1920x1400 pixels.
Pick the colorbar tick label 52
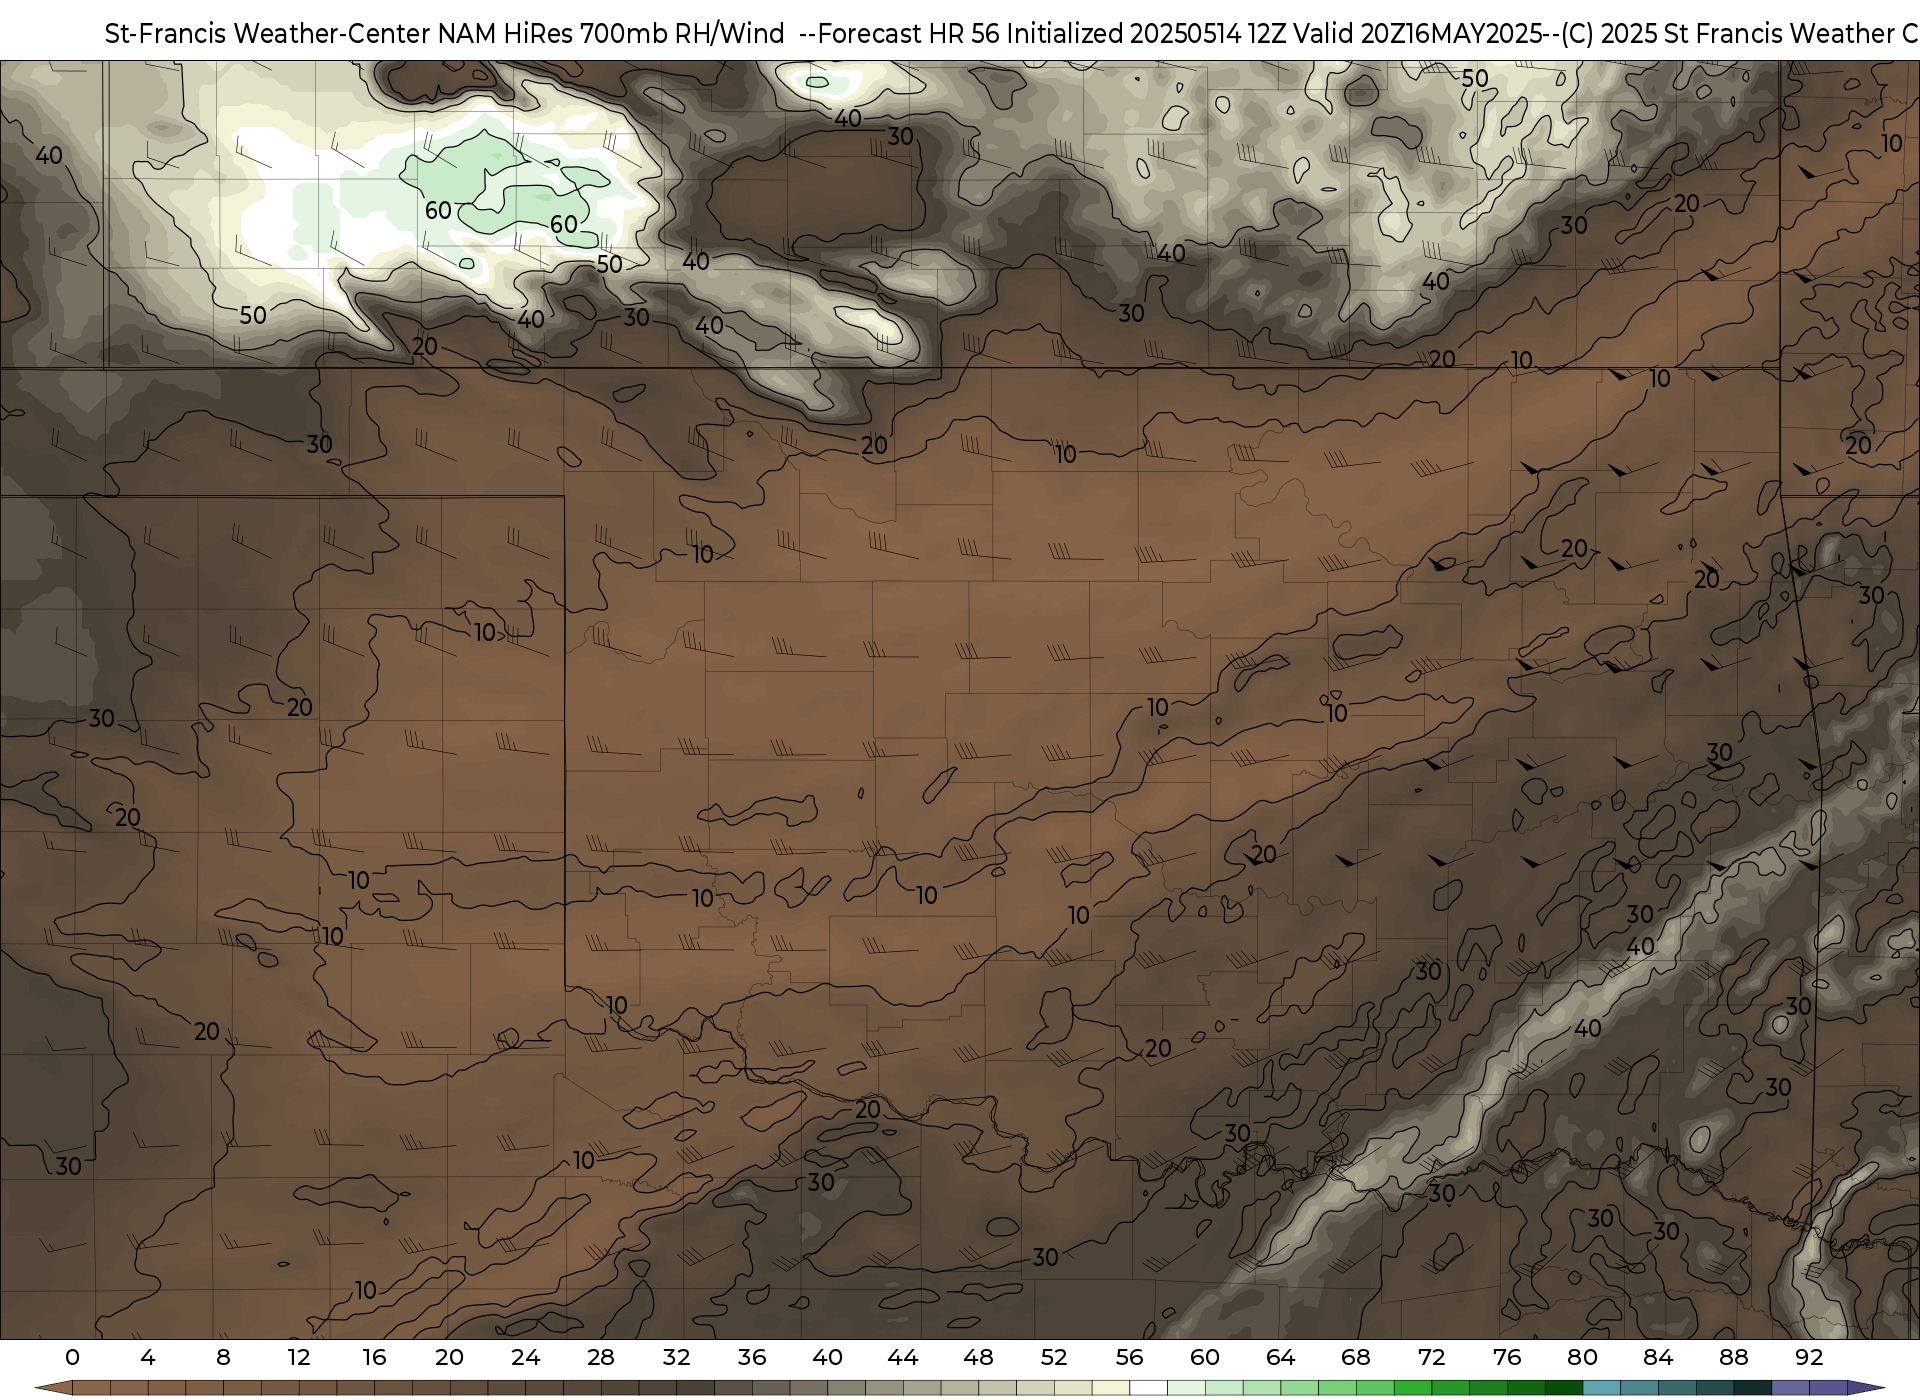pyautogui.click(x=1054, y=1357)
